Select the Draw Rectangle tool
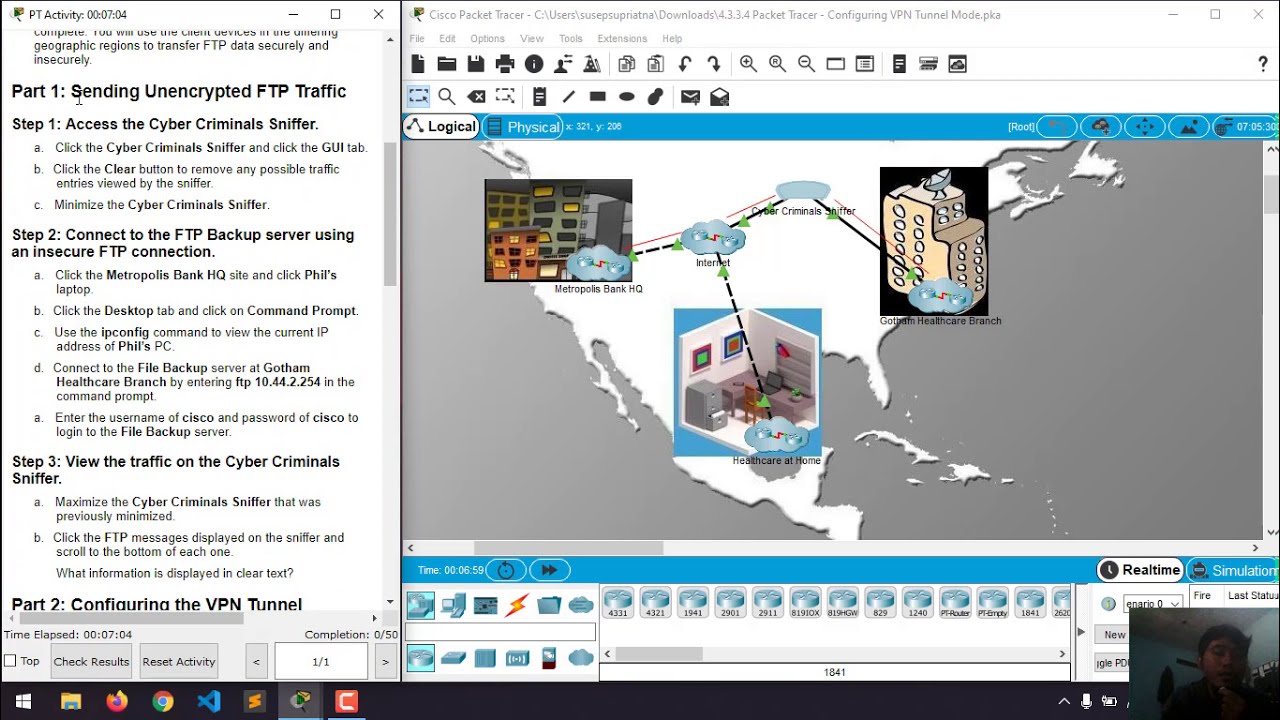The width and height of the screenshot is (1280, 720). coord(598,97)
